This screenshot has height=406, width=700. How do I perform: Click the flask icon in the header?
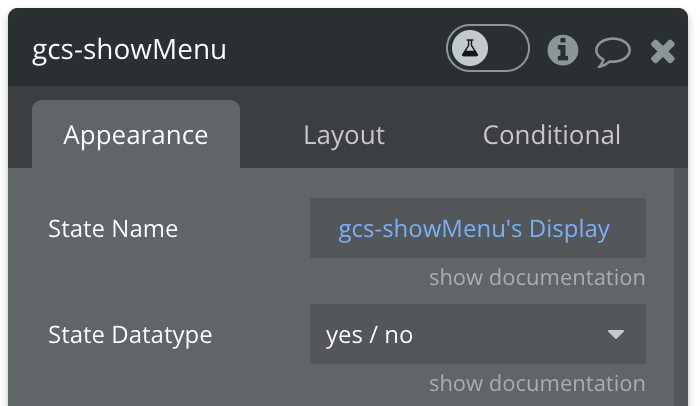(x=469, y=48)
